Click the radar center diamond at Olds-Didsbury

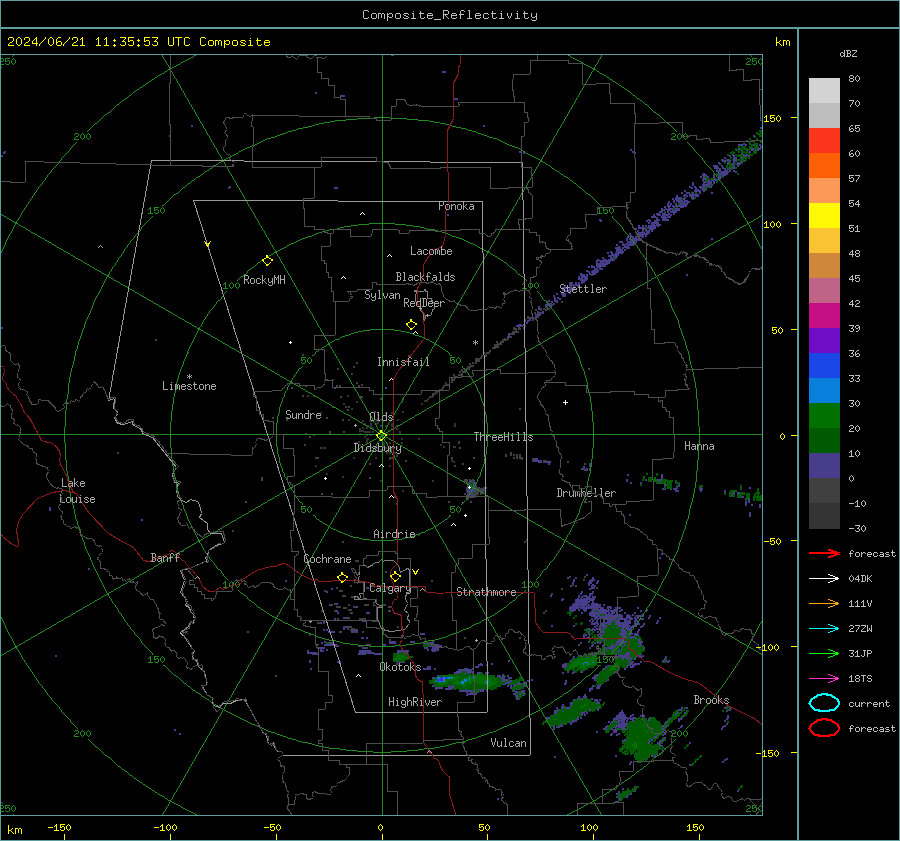click(x=381, y=436)
